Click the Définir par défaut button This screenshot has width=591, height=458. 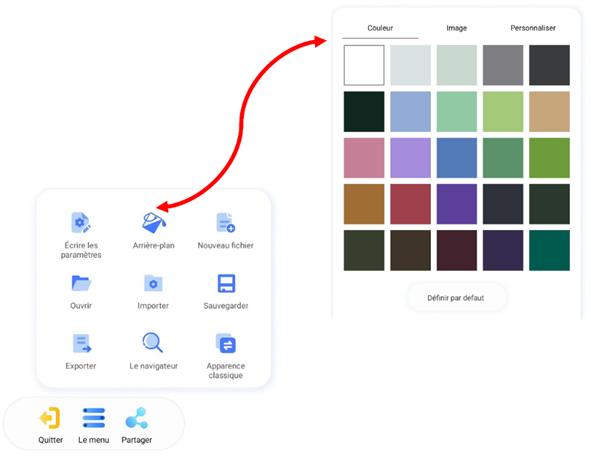(456, 298)
